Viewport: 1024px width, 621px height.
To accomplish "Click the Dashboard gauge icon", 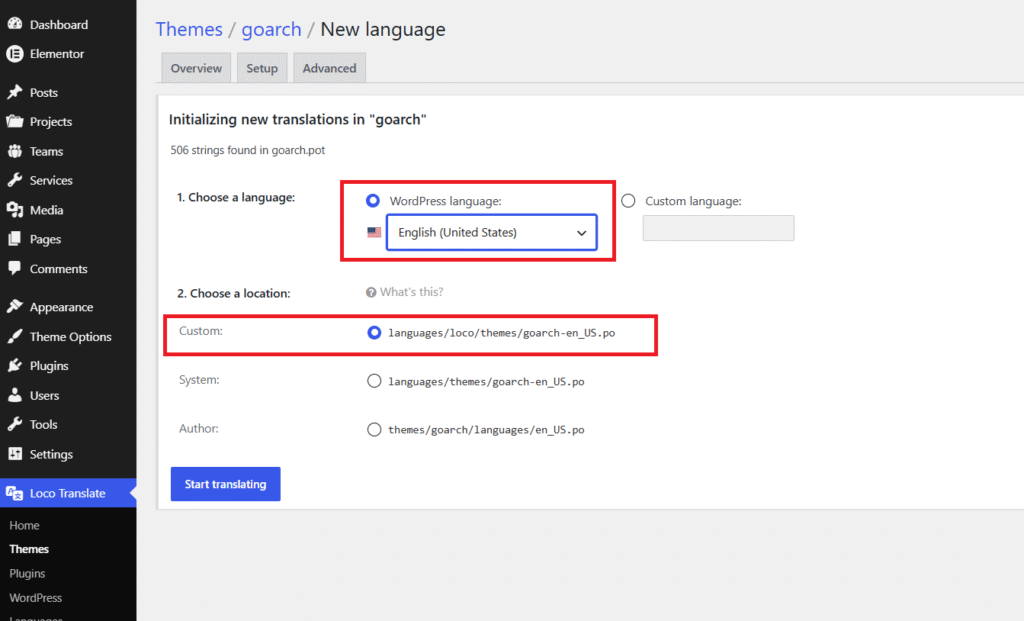I will [14, 24].
